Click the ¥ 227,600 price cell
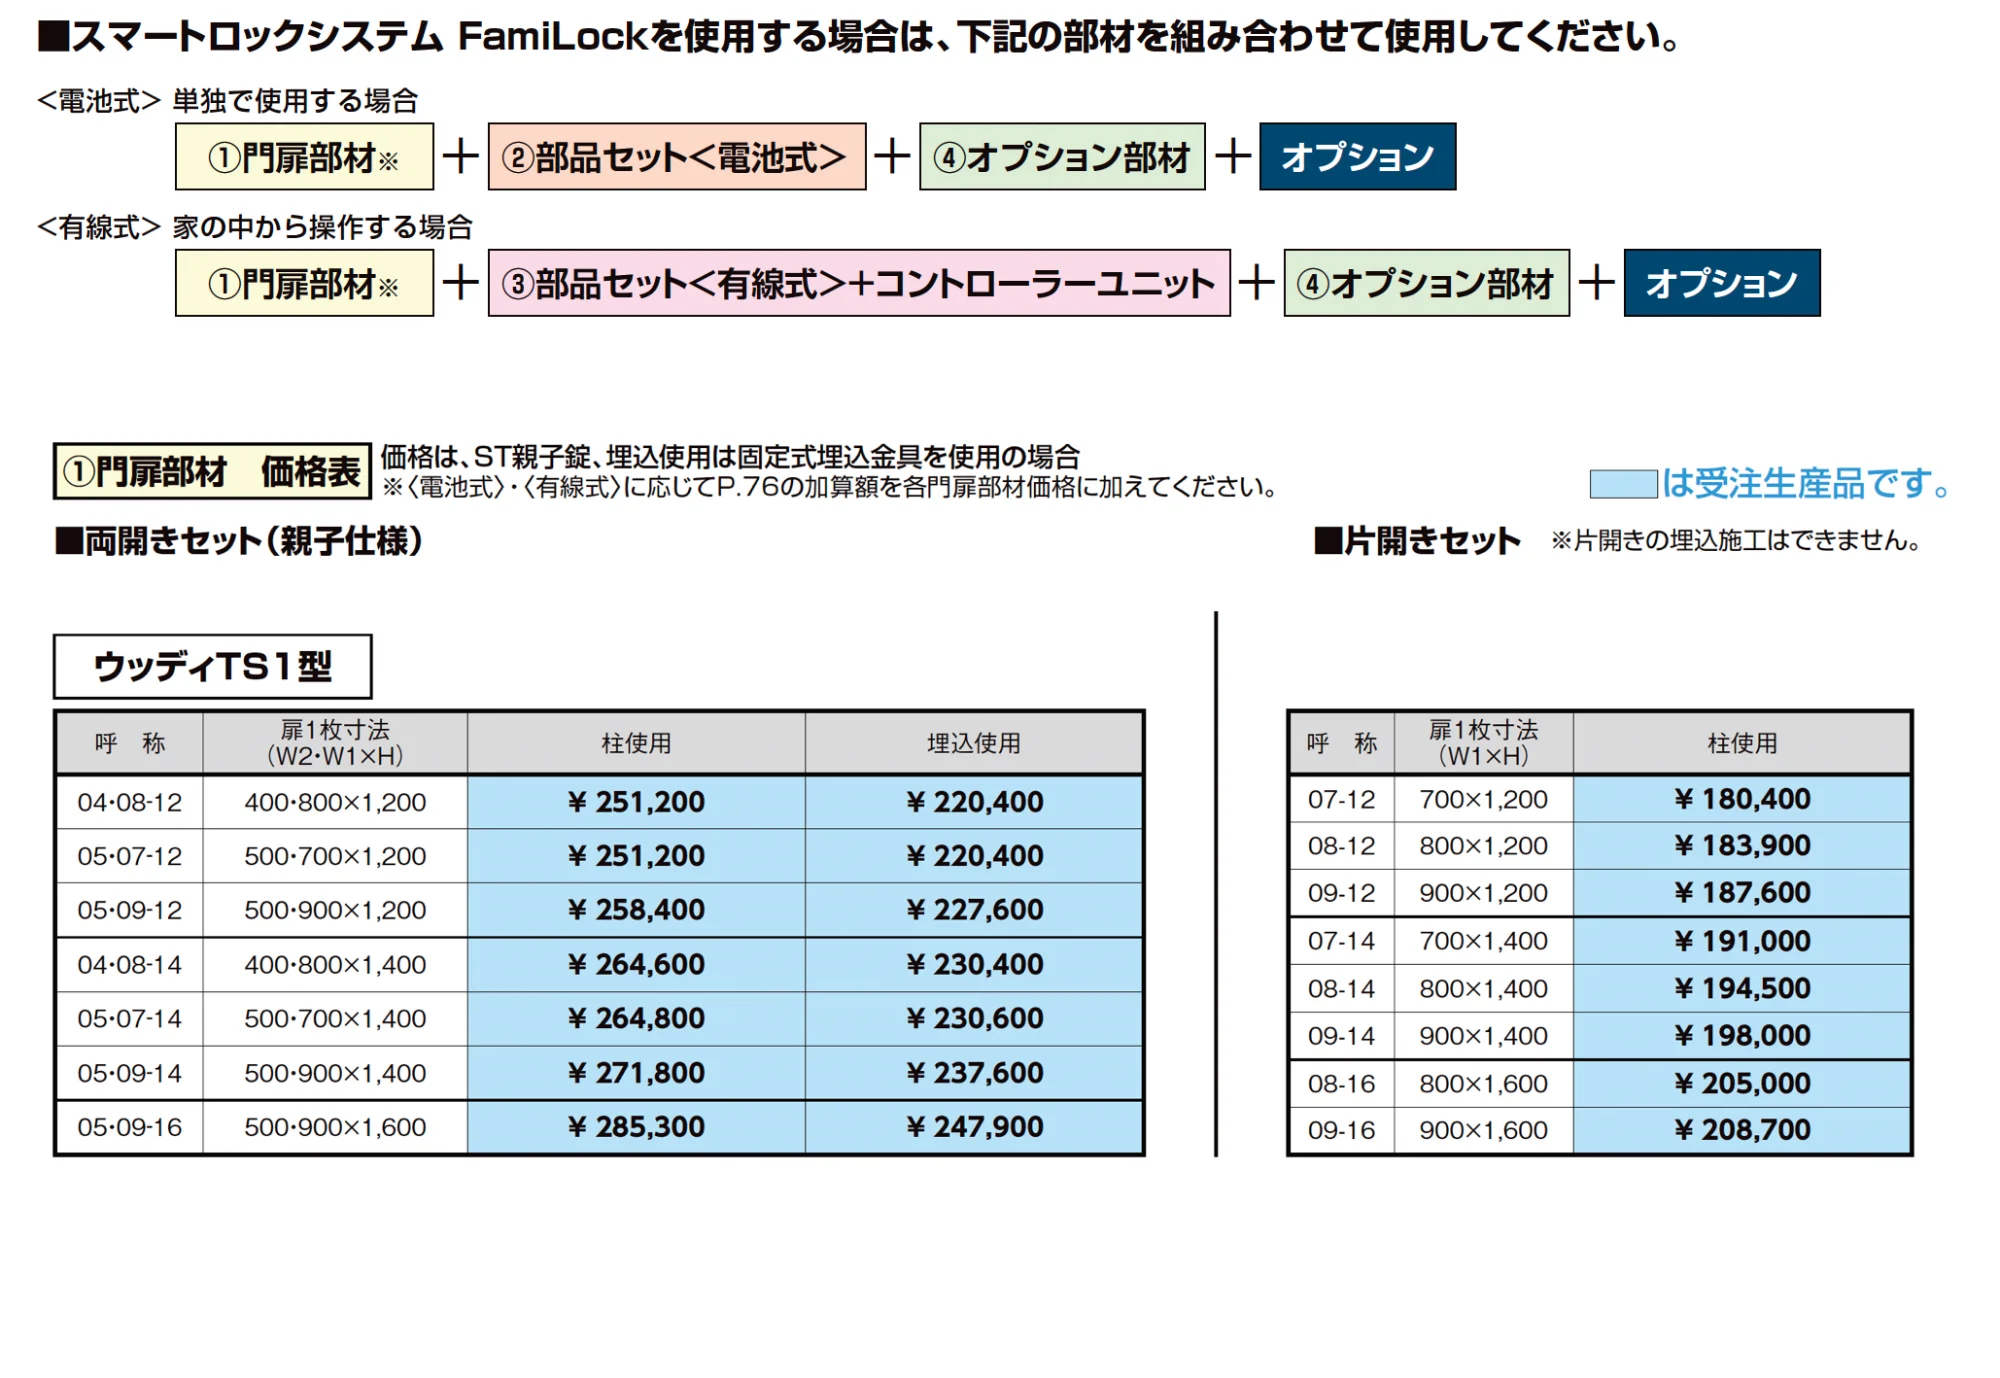 974,910
